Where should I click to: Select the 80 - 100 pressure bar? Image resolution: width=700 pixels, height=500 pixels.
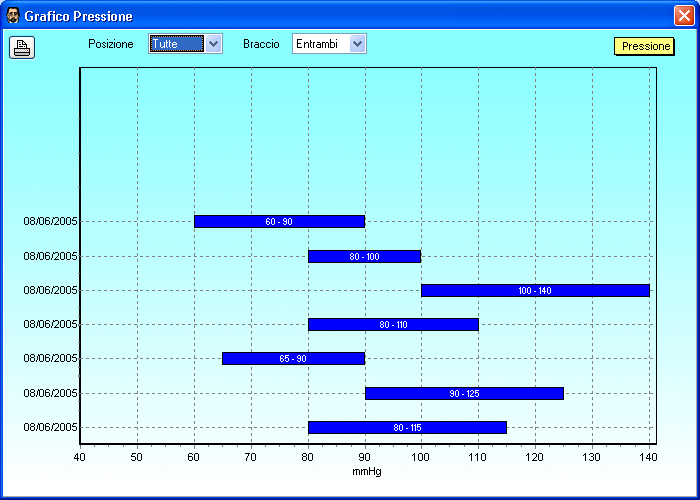click(364, 257)
